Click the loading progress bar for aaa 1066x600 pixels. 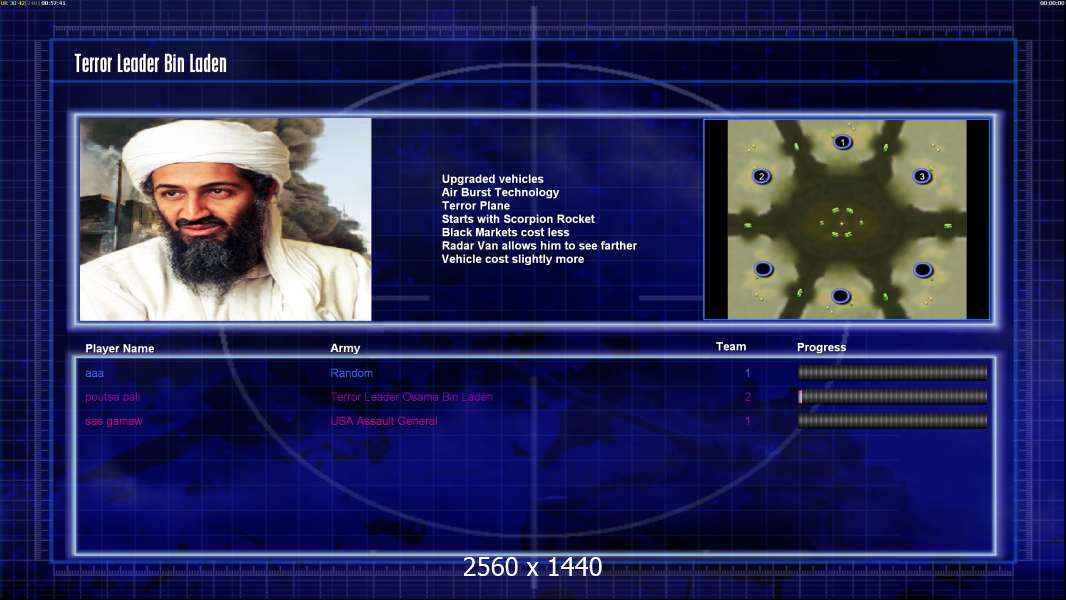point(893,372)
